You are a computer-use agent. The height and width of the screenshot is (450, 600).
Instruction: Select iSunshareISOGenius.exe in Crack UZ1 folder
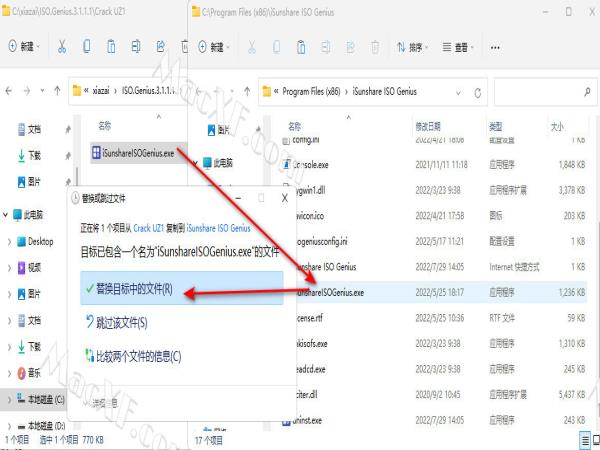pyautogui.click(x=138, y=153)
